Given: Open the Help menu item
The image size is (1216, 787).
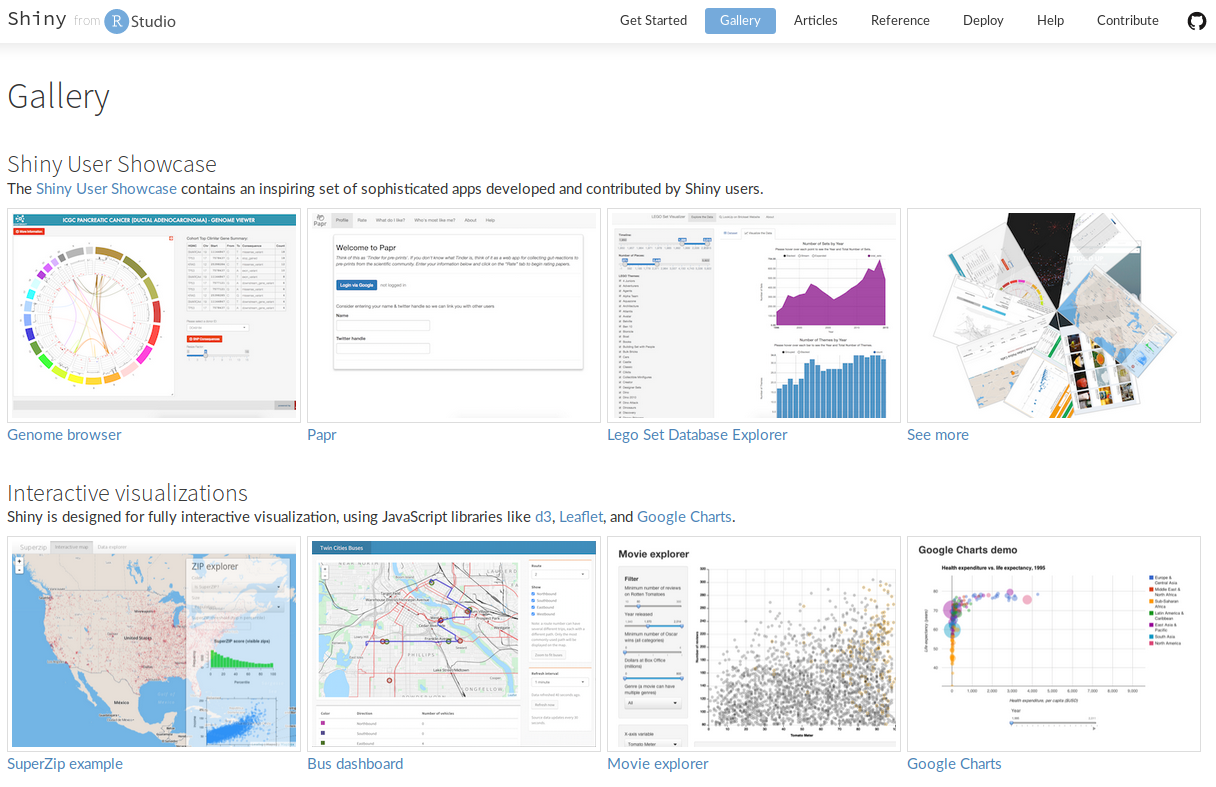Looking at the screenshot, I should (1050, 21).
